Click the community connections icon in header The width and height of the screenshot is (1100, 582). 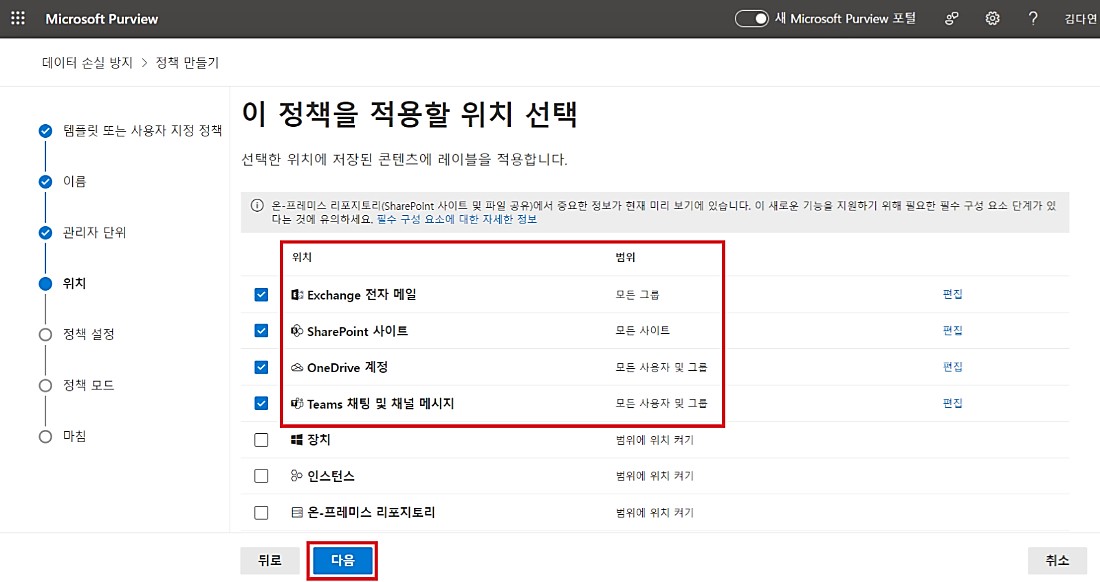[x=953, y=19]
